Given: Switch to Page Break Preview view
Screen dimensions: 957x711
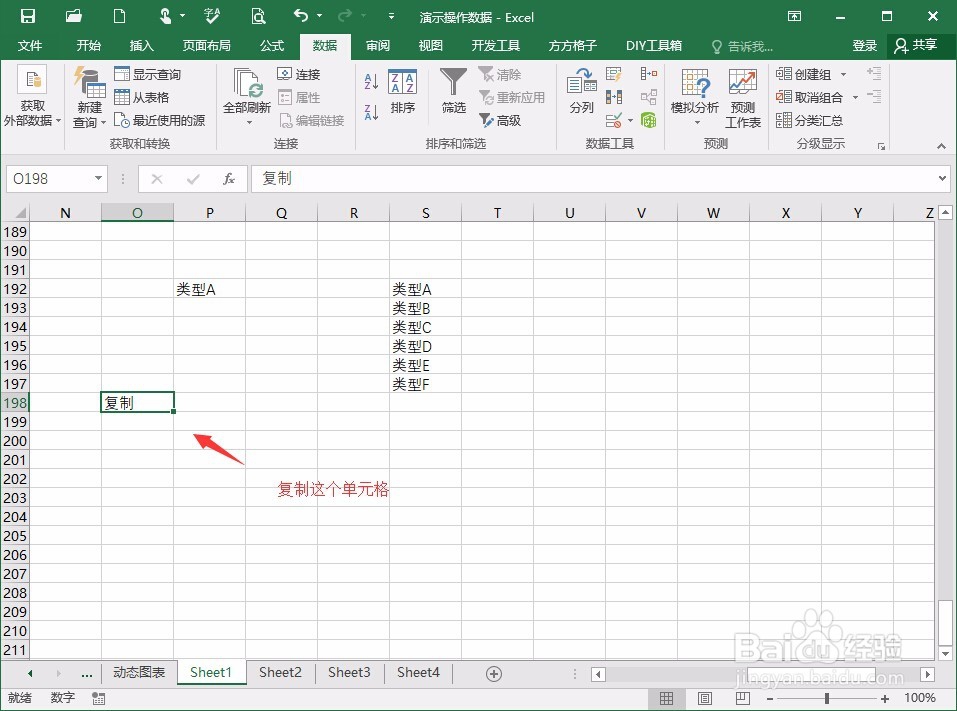Looking at the screenshot, I should coord(742,698).
